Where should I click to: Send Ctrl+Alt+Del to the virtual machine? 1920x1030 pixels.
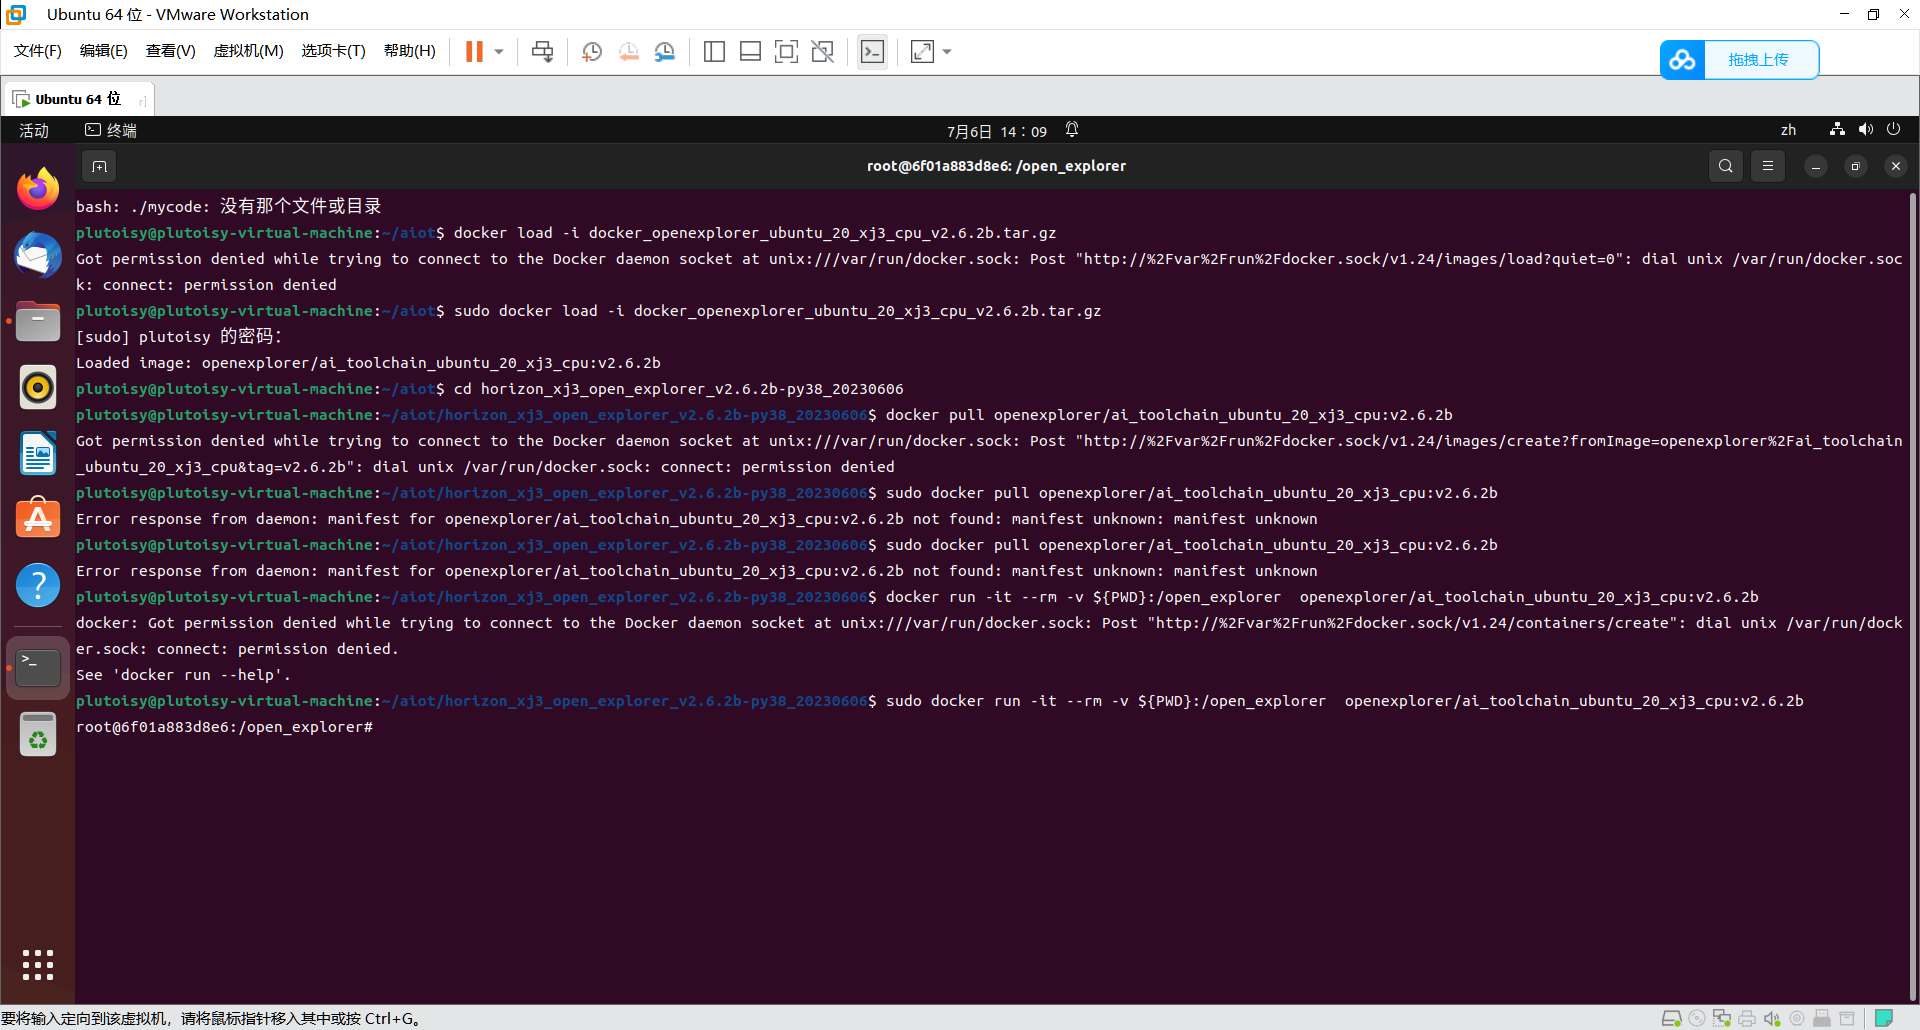click(x=542, y=52)
